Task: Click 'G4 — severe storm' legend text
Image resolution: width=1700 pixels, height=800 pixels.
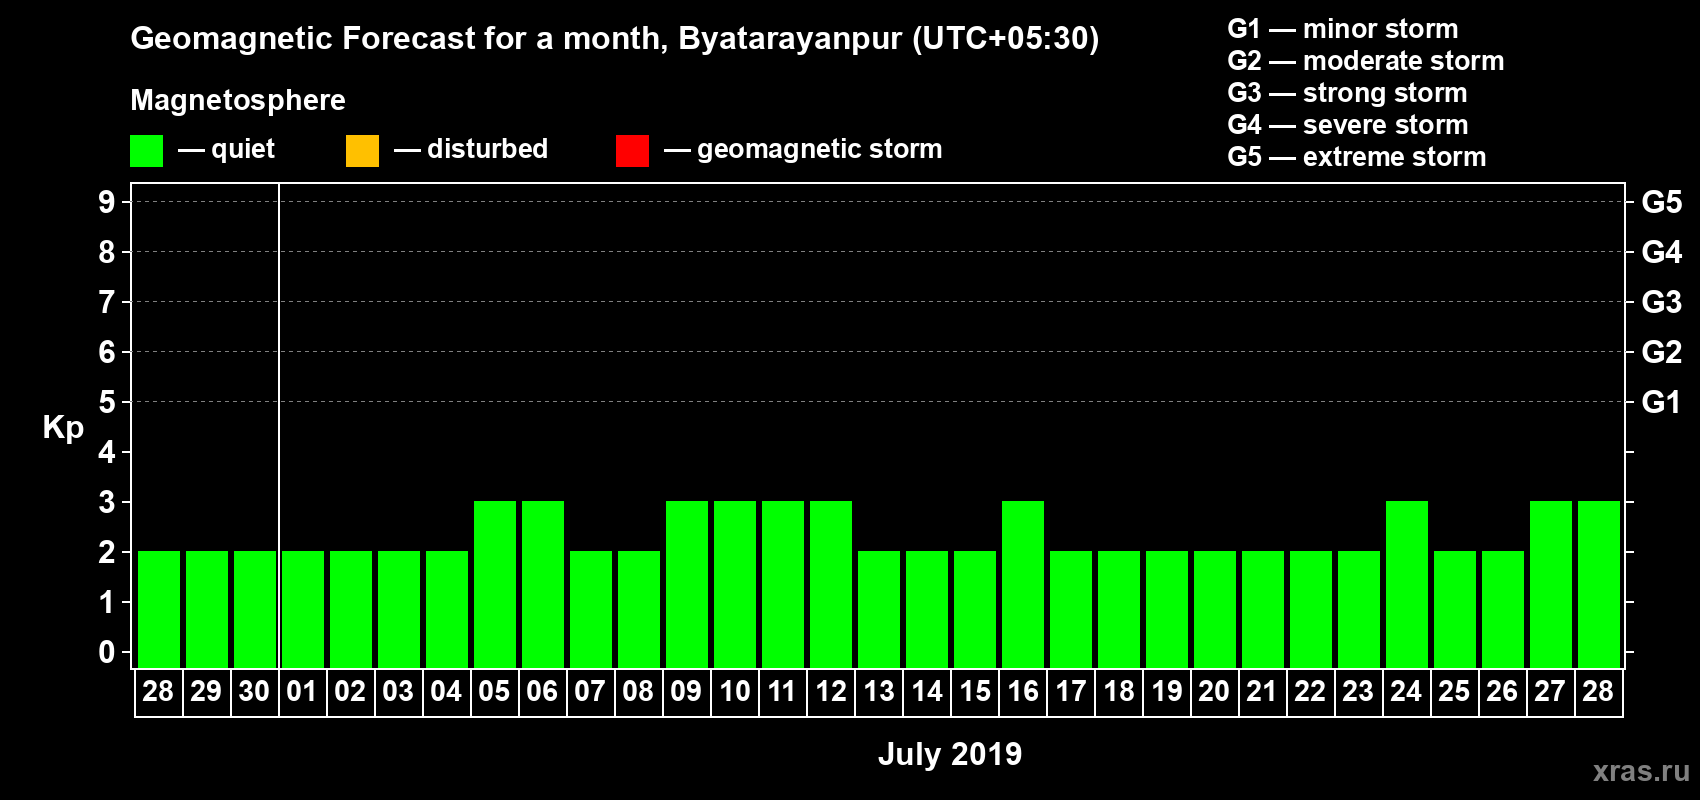Action: 1347,125
